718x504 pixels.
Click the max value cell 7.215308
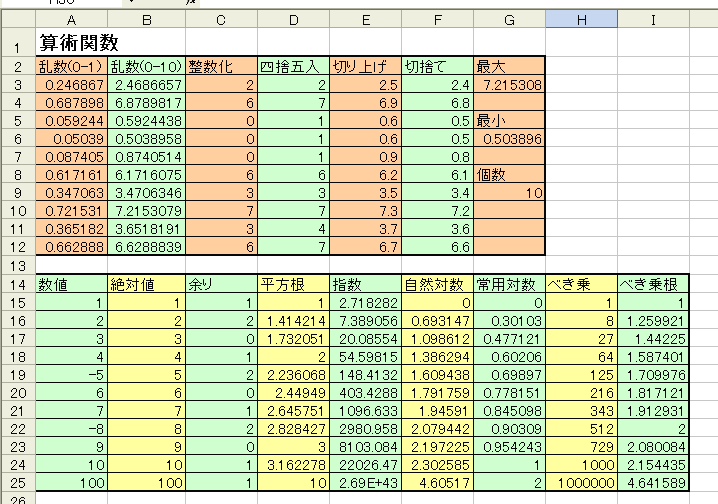(x=509, y=85)
